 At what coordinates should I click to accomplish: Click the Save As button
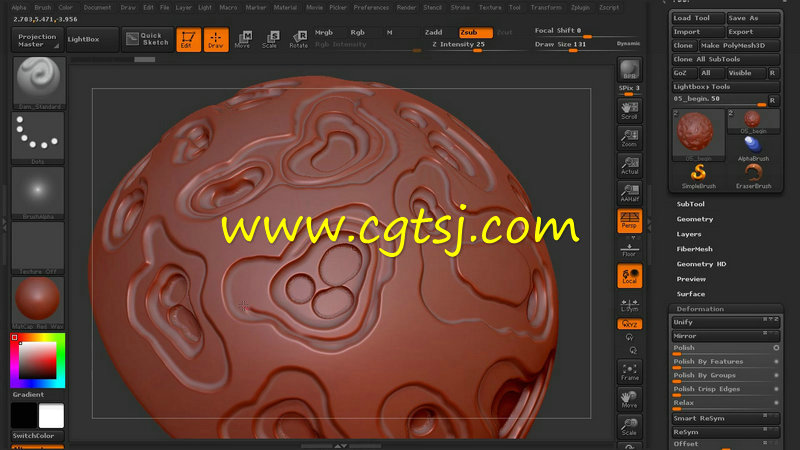[x=753, y=18]
